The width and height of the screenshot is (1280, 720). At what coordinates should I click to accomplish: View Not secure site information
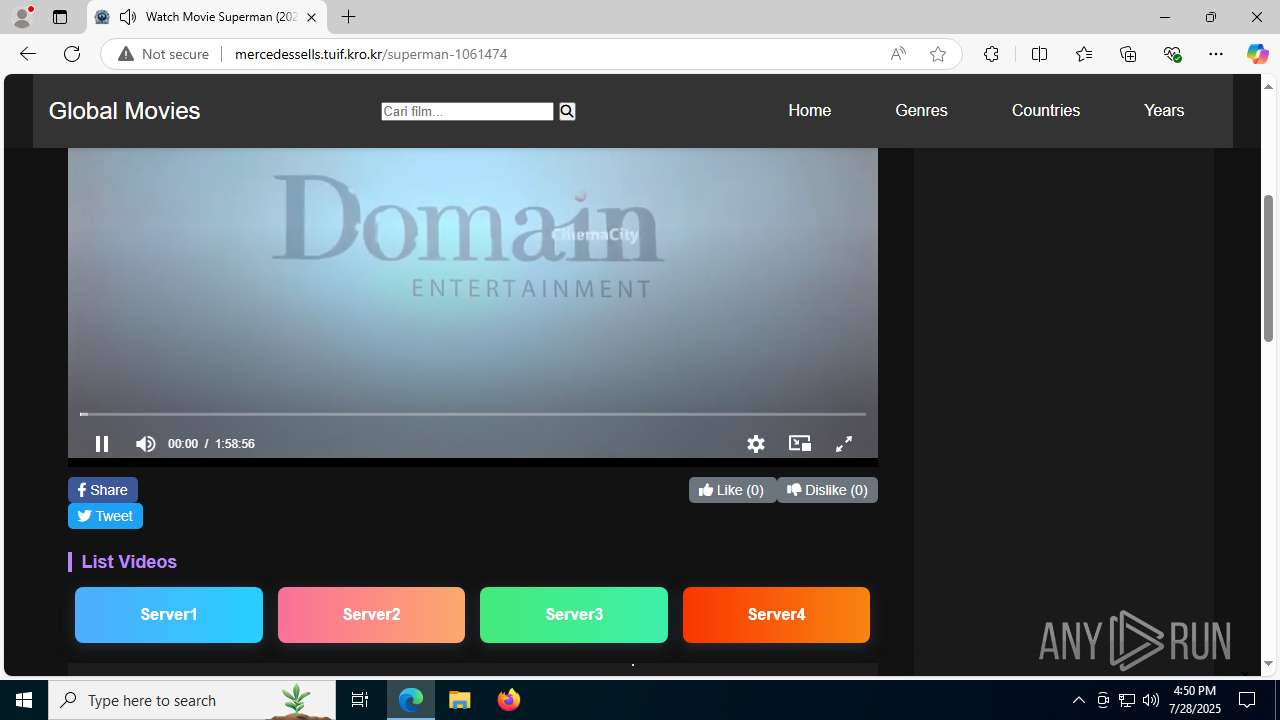tap(163, 54)
